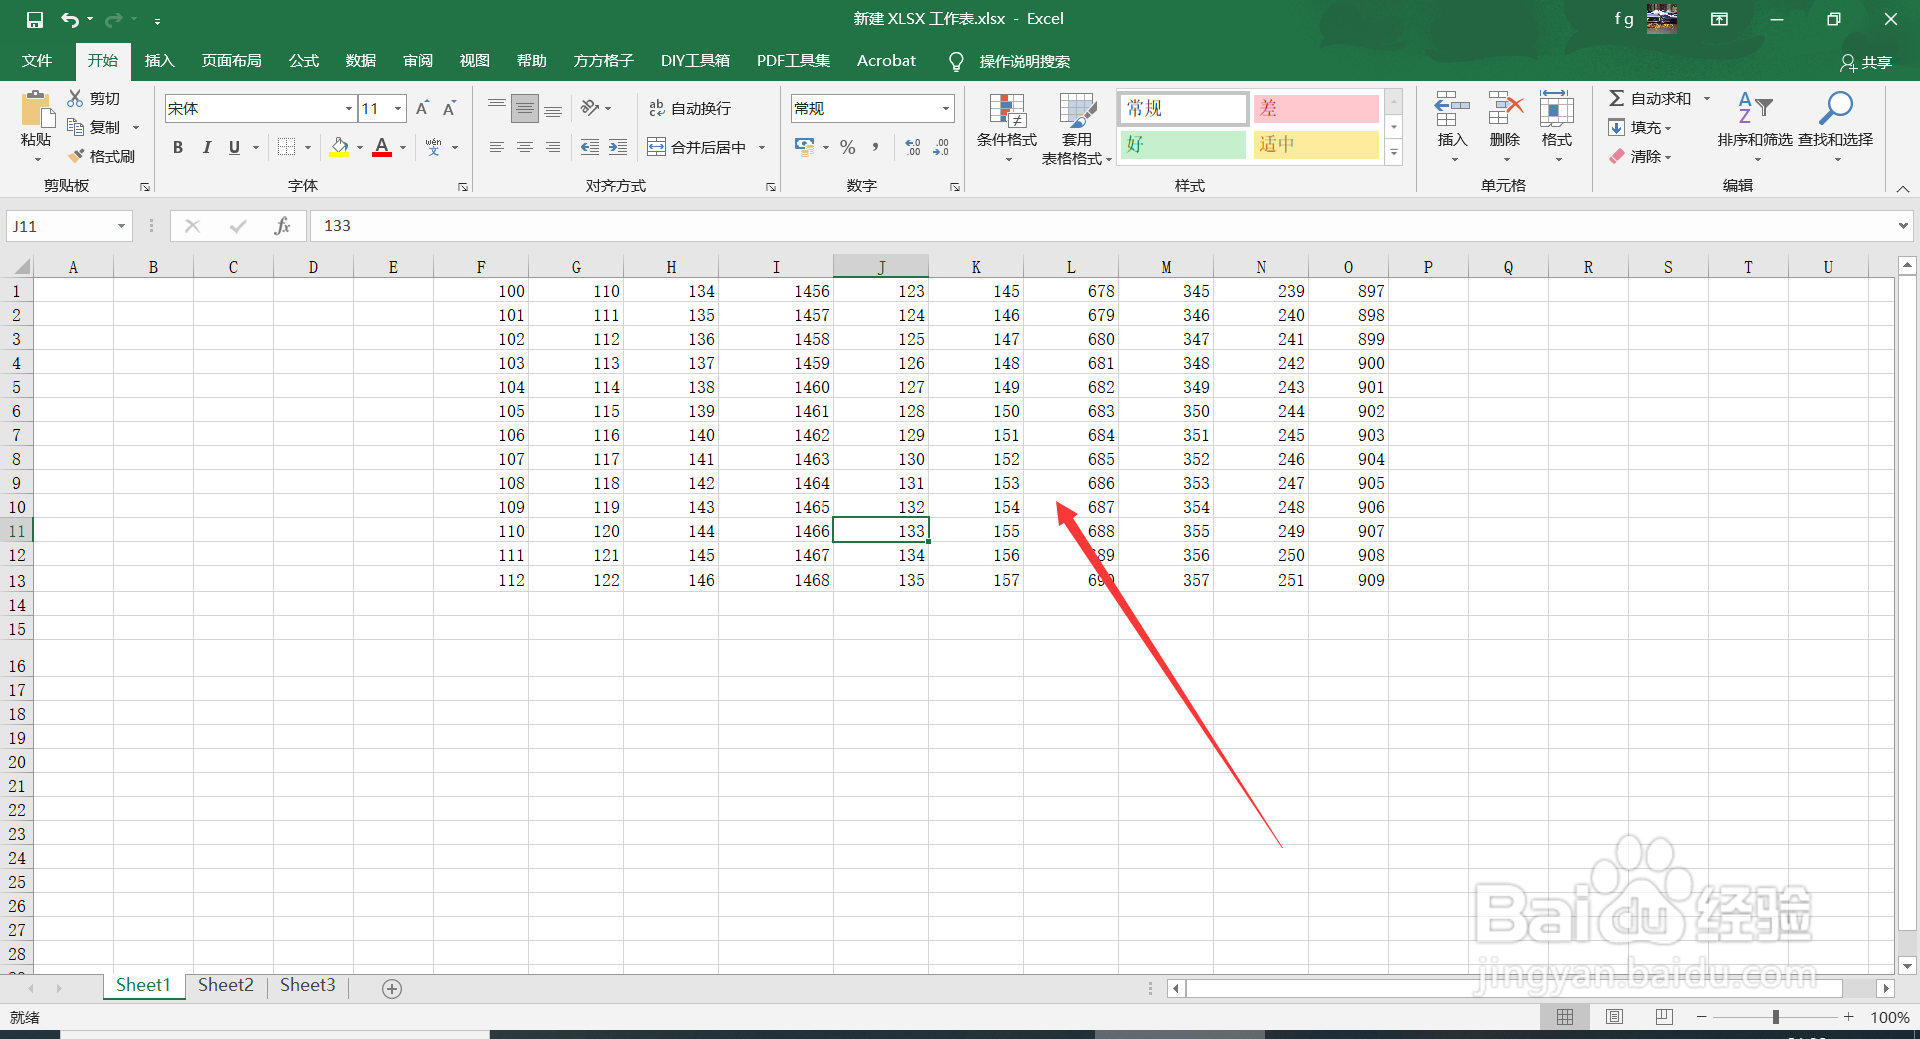Click the Save icon in title bar
The height and width of the screenshot is (1039, 1920).
click(34, 19)
